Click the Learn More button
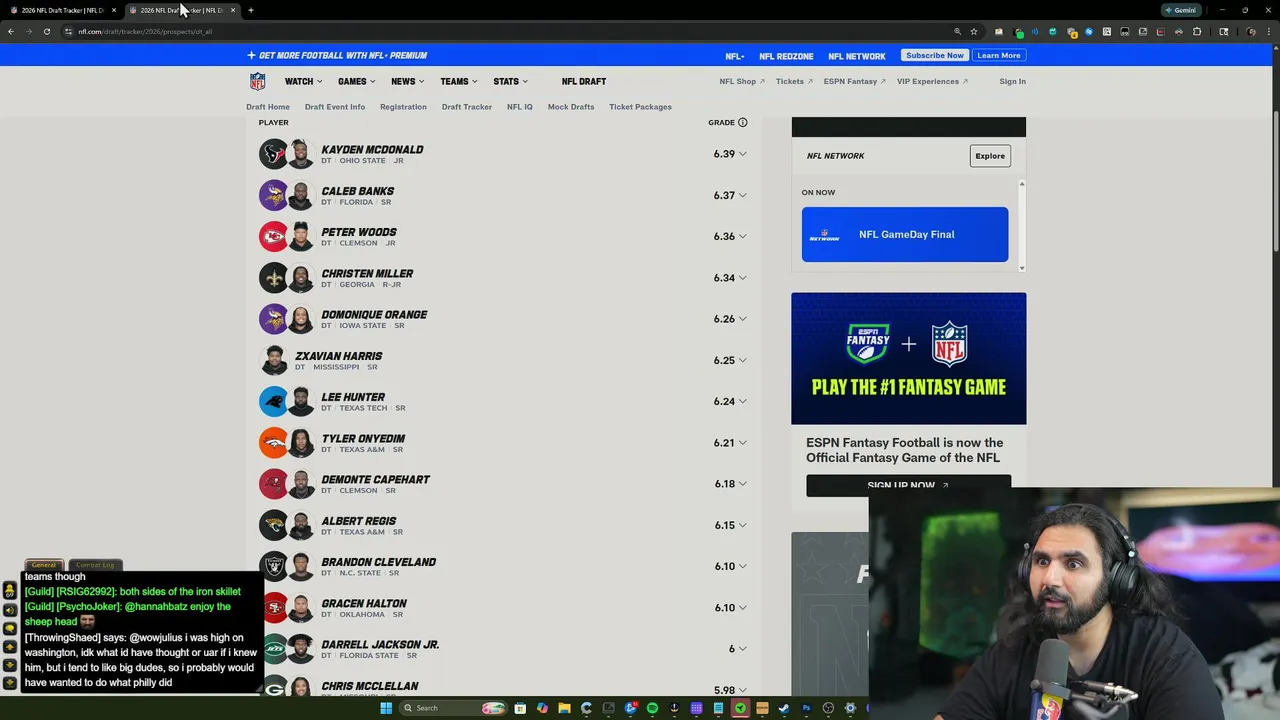1280x720 pixels. [x=999, y=55]
